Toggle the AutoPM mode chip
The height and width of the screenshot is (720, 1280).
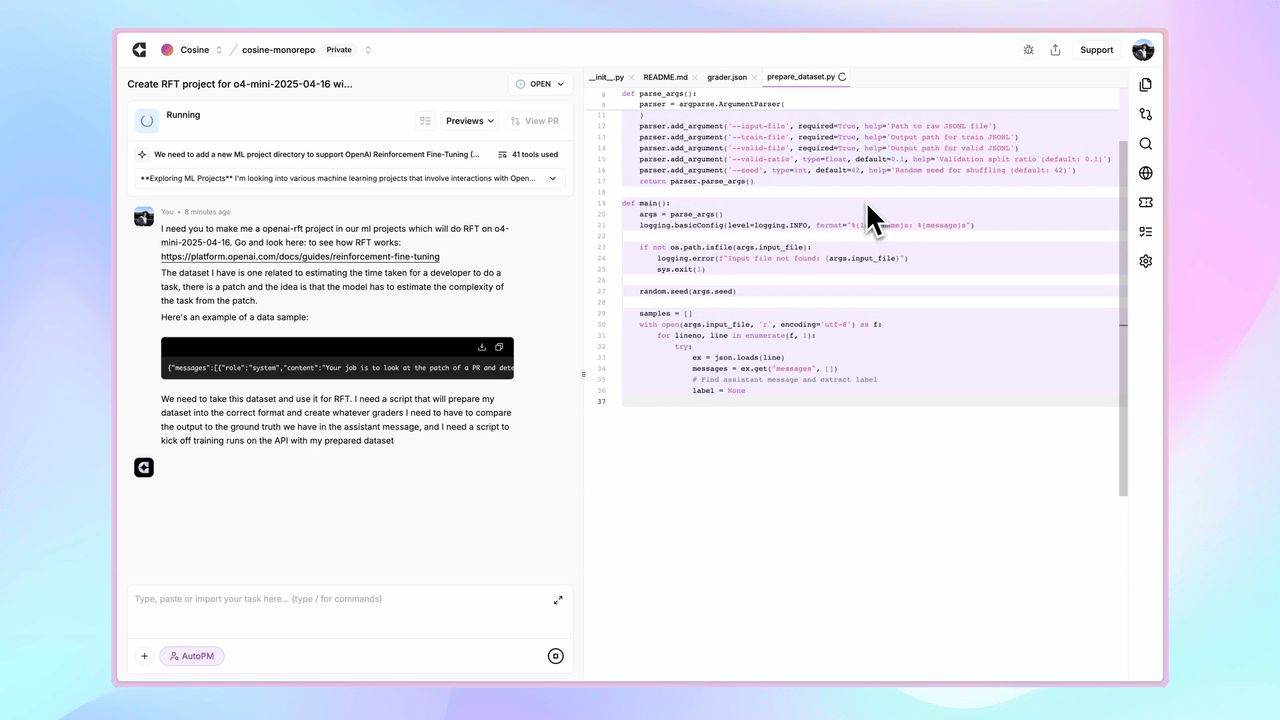(192, 656)
